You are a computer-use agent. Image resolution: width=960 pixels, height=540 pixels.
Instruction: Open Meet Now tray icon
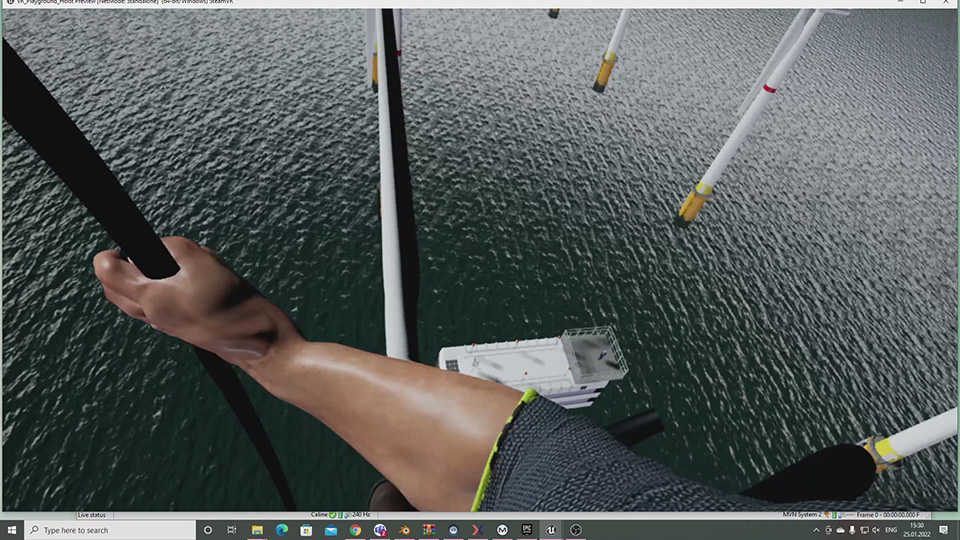click(828, 530)
